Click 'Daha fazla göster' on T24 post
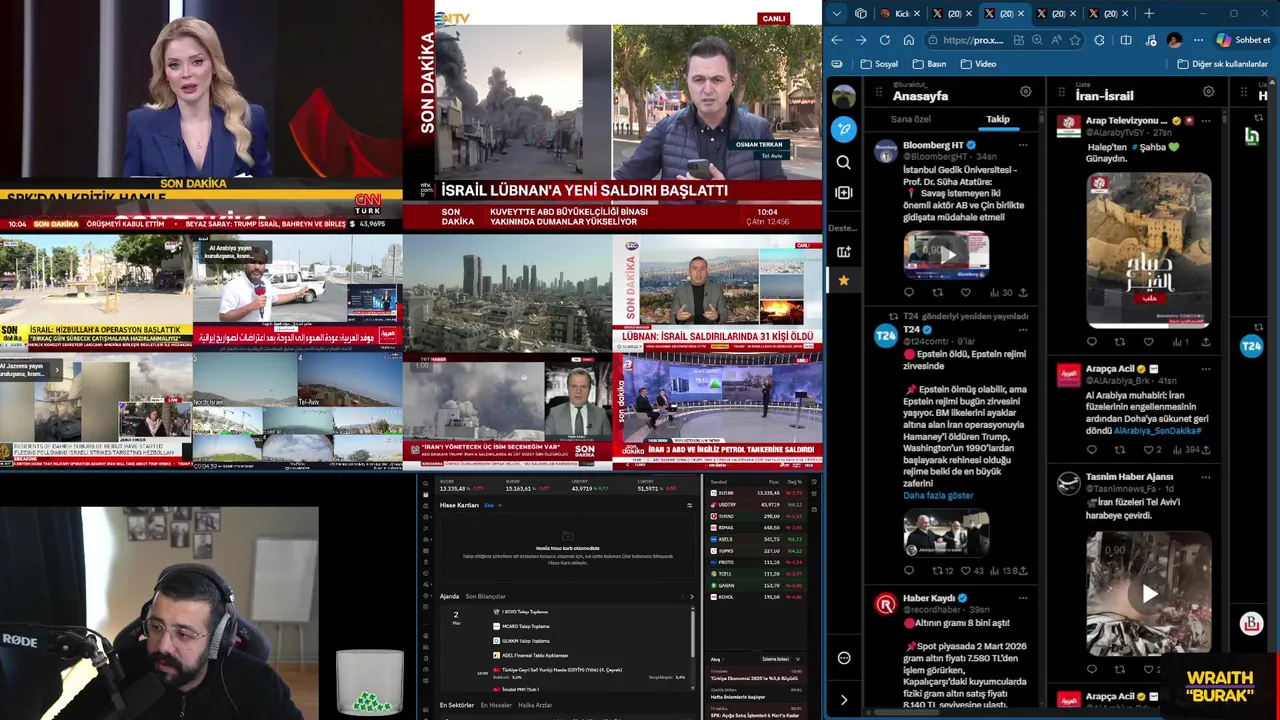Viewport: 1280px width, 720px height. (938, 496)
